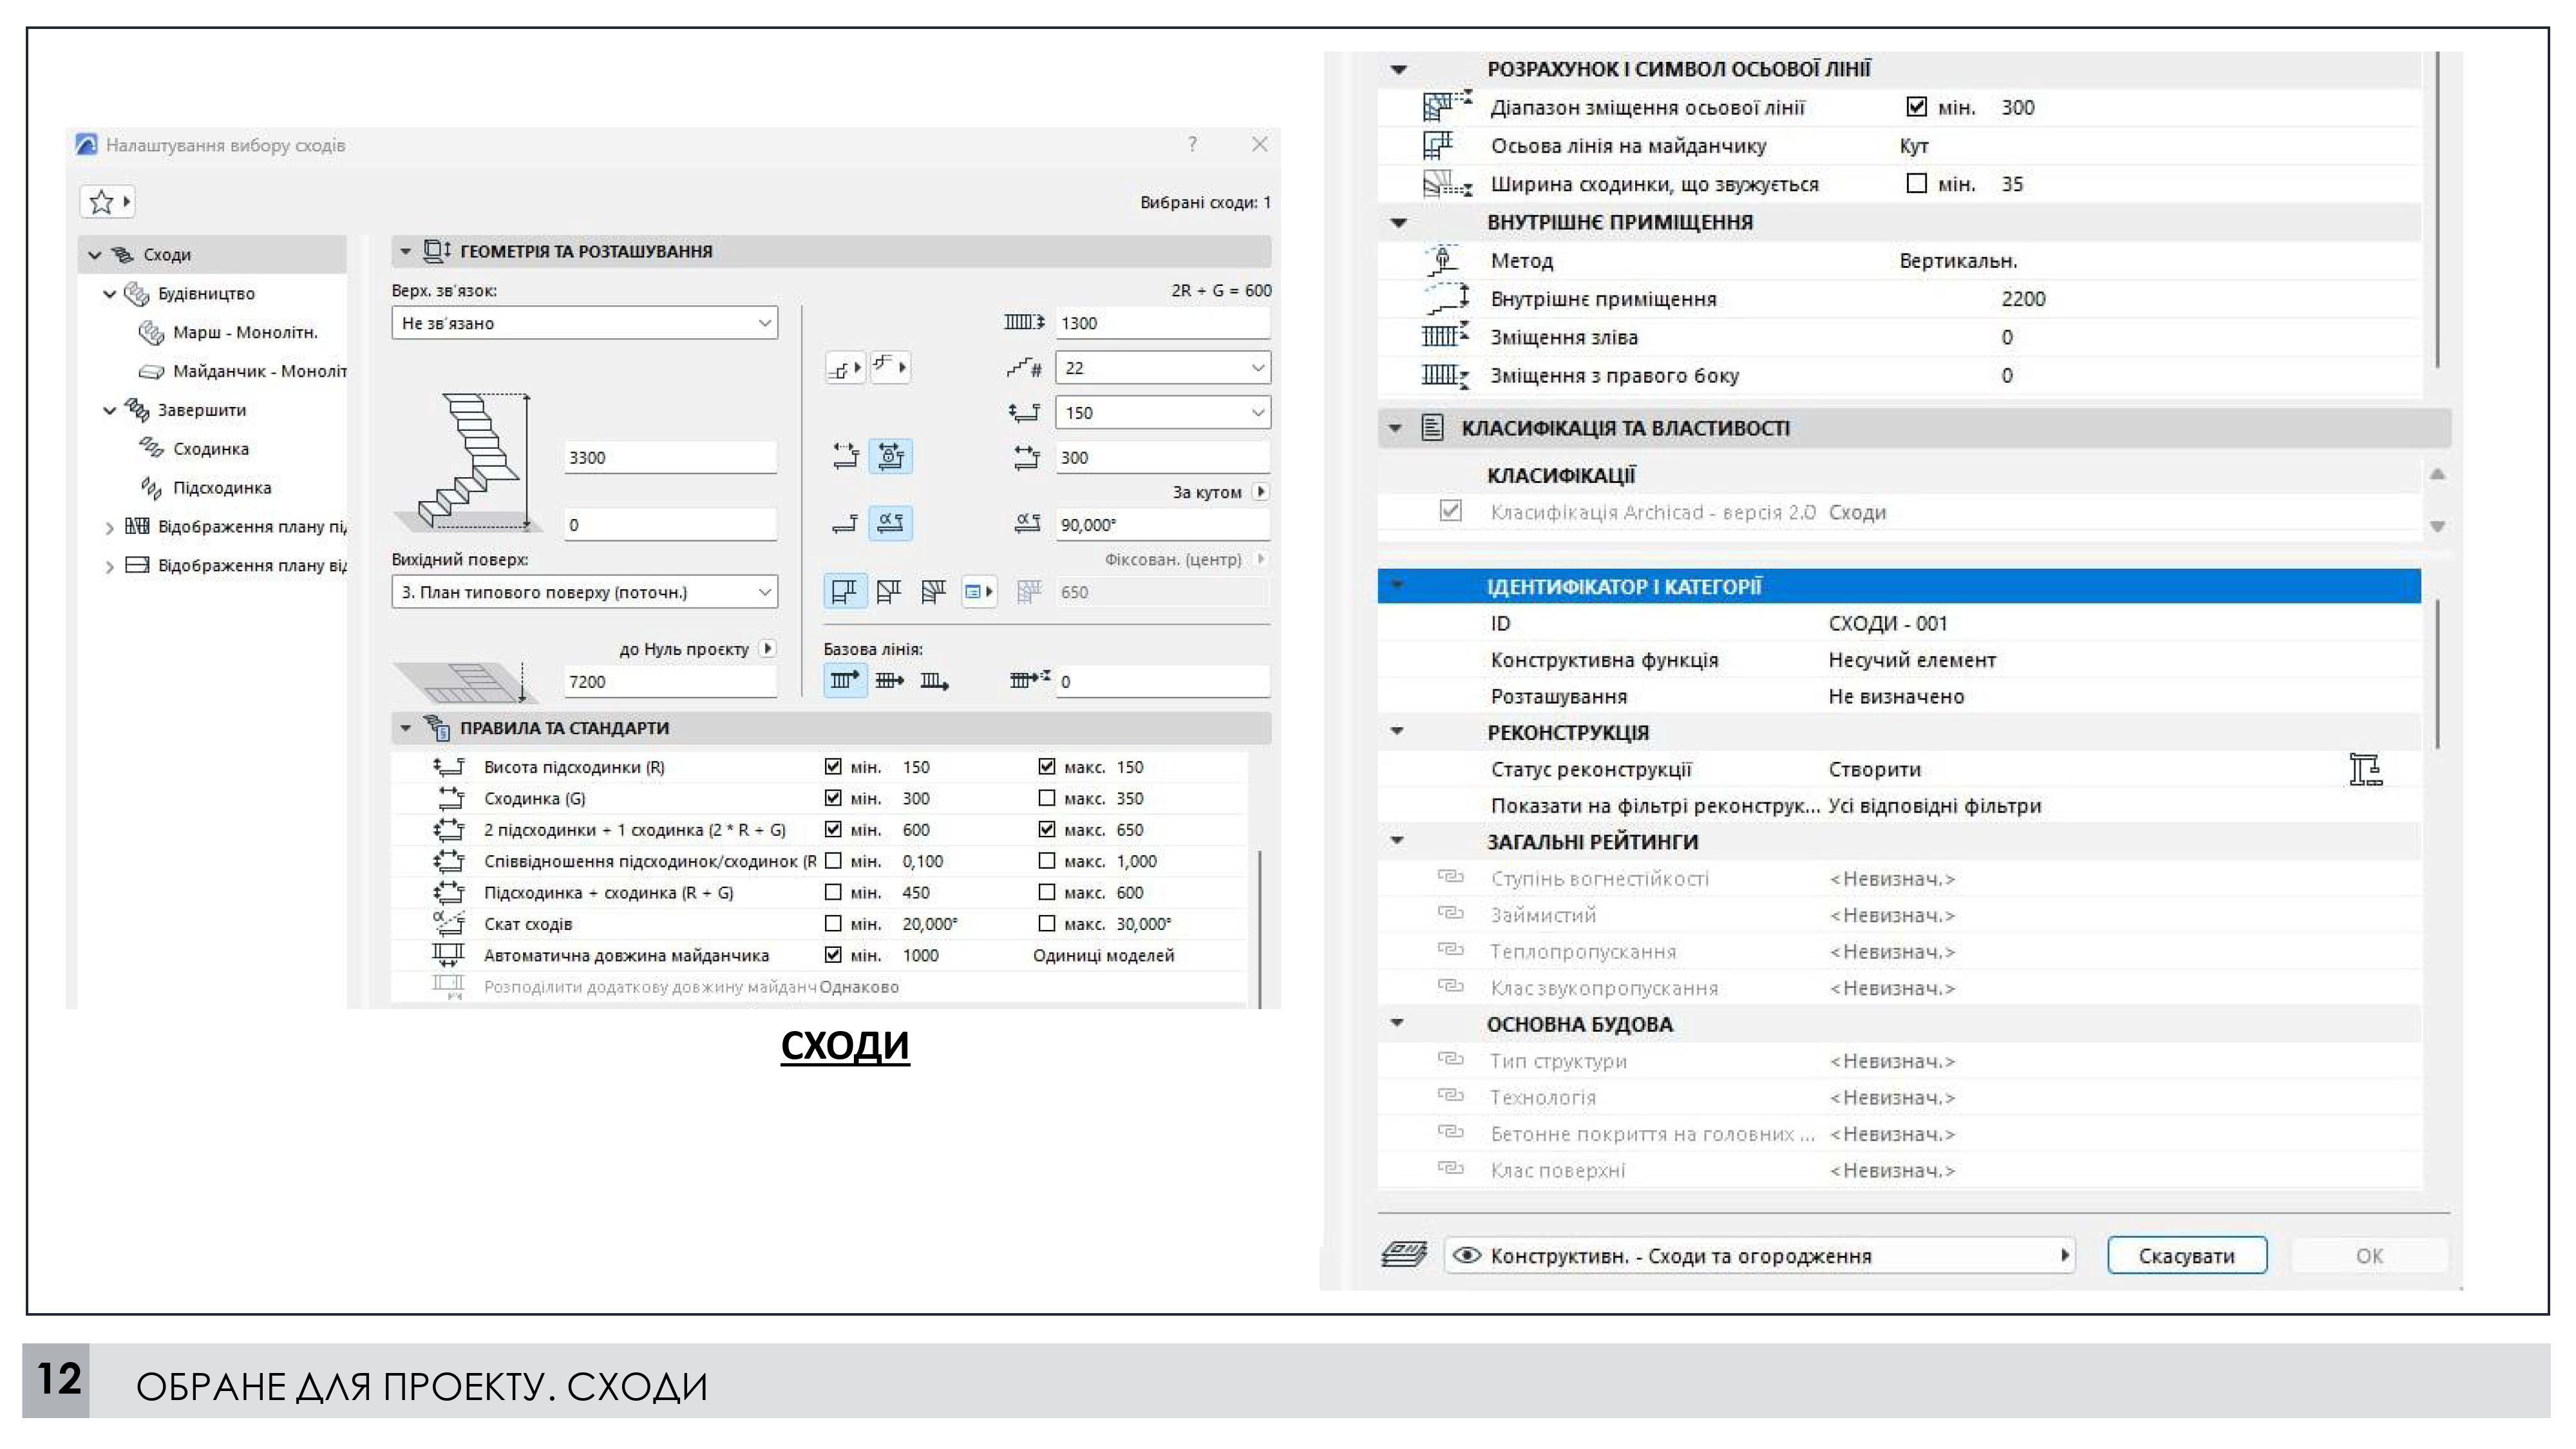Click the Класифікація та властивості panel icon

coord(1432,428)
